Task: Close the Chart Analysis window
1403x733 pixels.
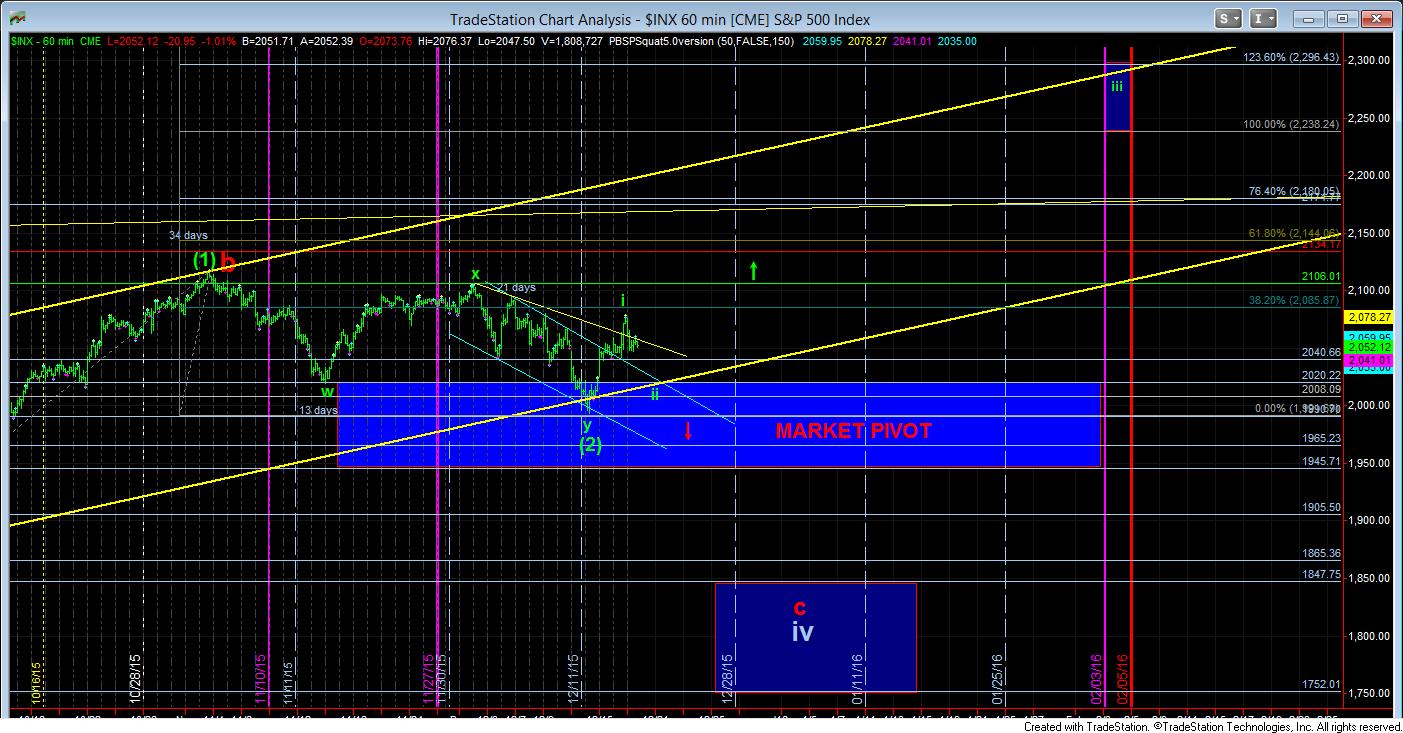Action: pyautogui.click(x=1376, y=18)
